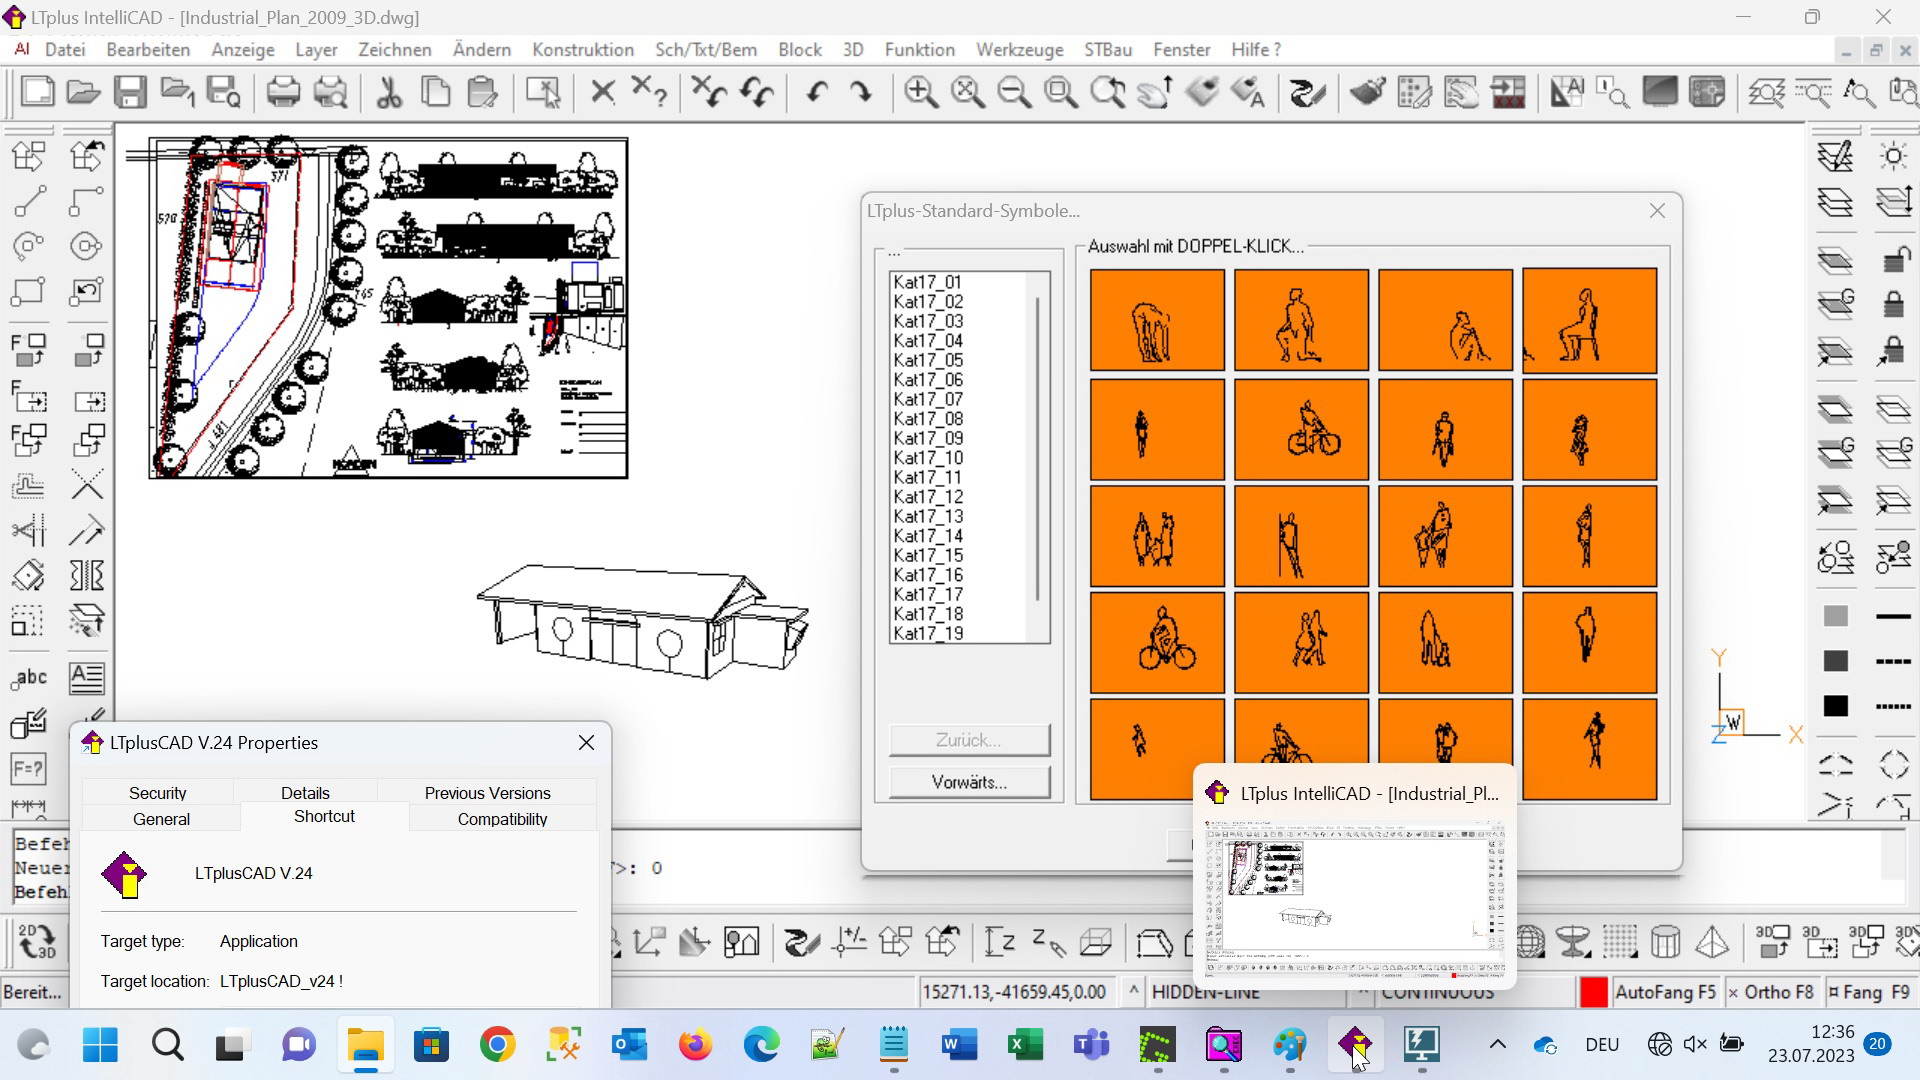Click the cylinder 3D solid icon
Image resolution: width=1920 pixels, height=1080 pixels.
point(1665,941)
